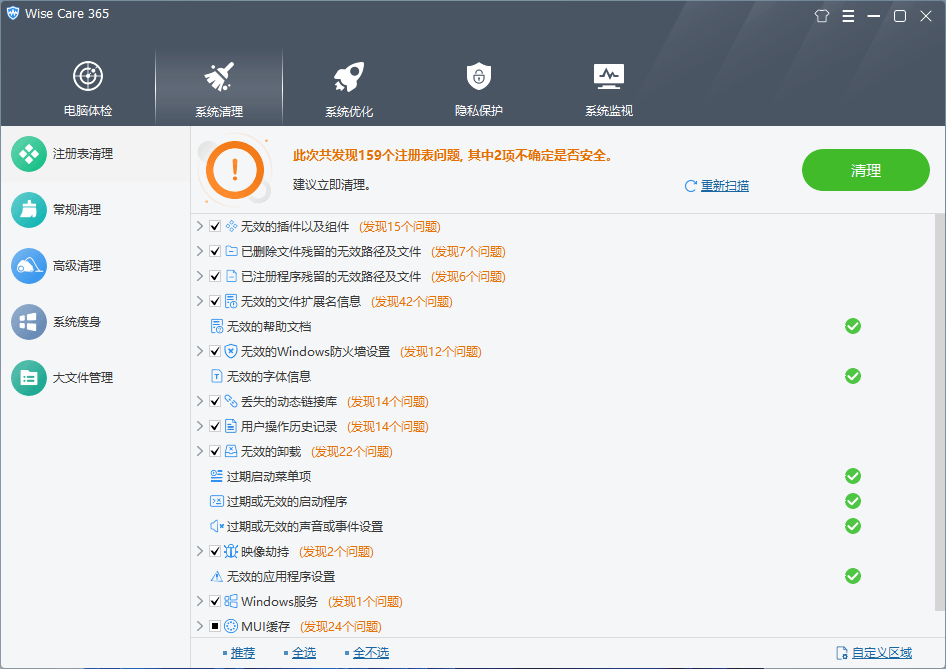Select the 常规清理 (Common Cleaner) sidebar icon

click(30, 210)
